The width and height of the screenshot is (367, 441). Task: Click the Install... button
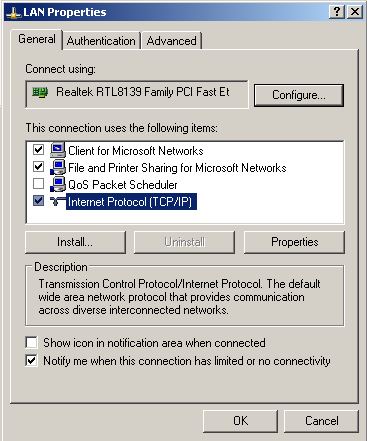75,242
